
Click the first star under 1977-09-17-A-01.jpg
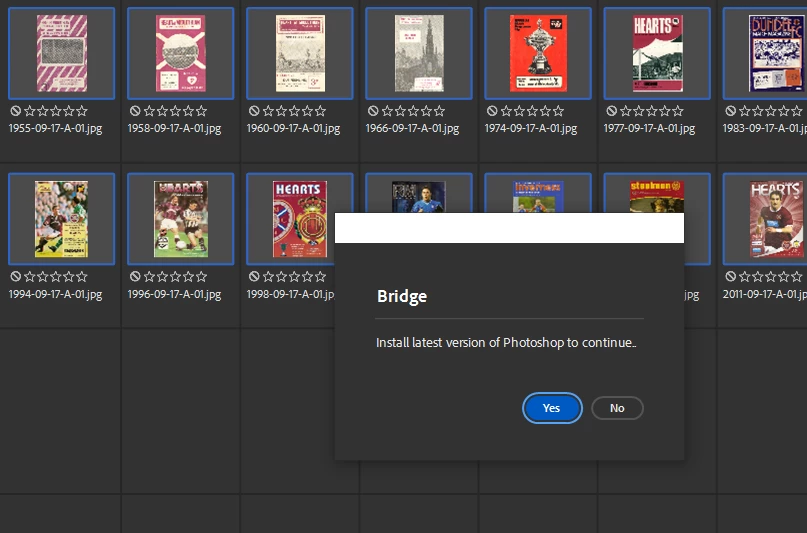(x=626, y=111)
